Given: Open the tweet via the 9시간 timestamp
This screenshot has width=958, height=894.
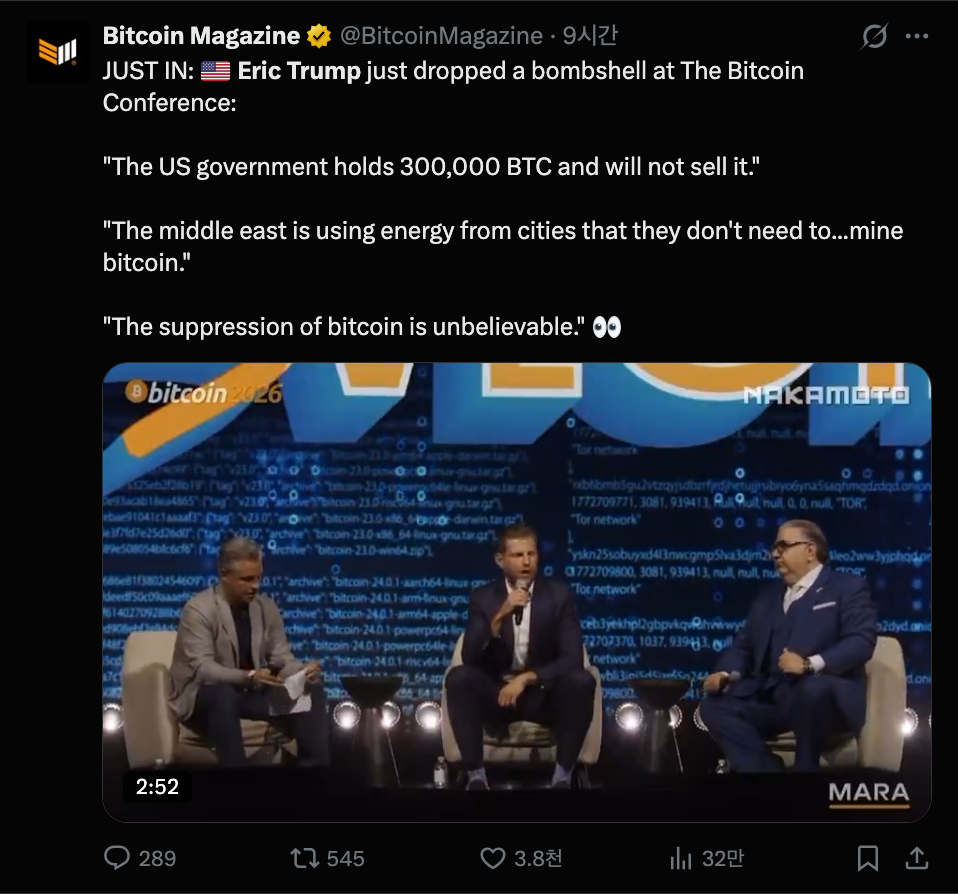Looking at the screenshot, I should click(x=590, y=37).
